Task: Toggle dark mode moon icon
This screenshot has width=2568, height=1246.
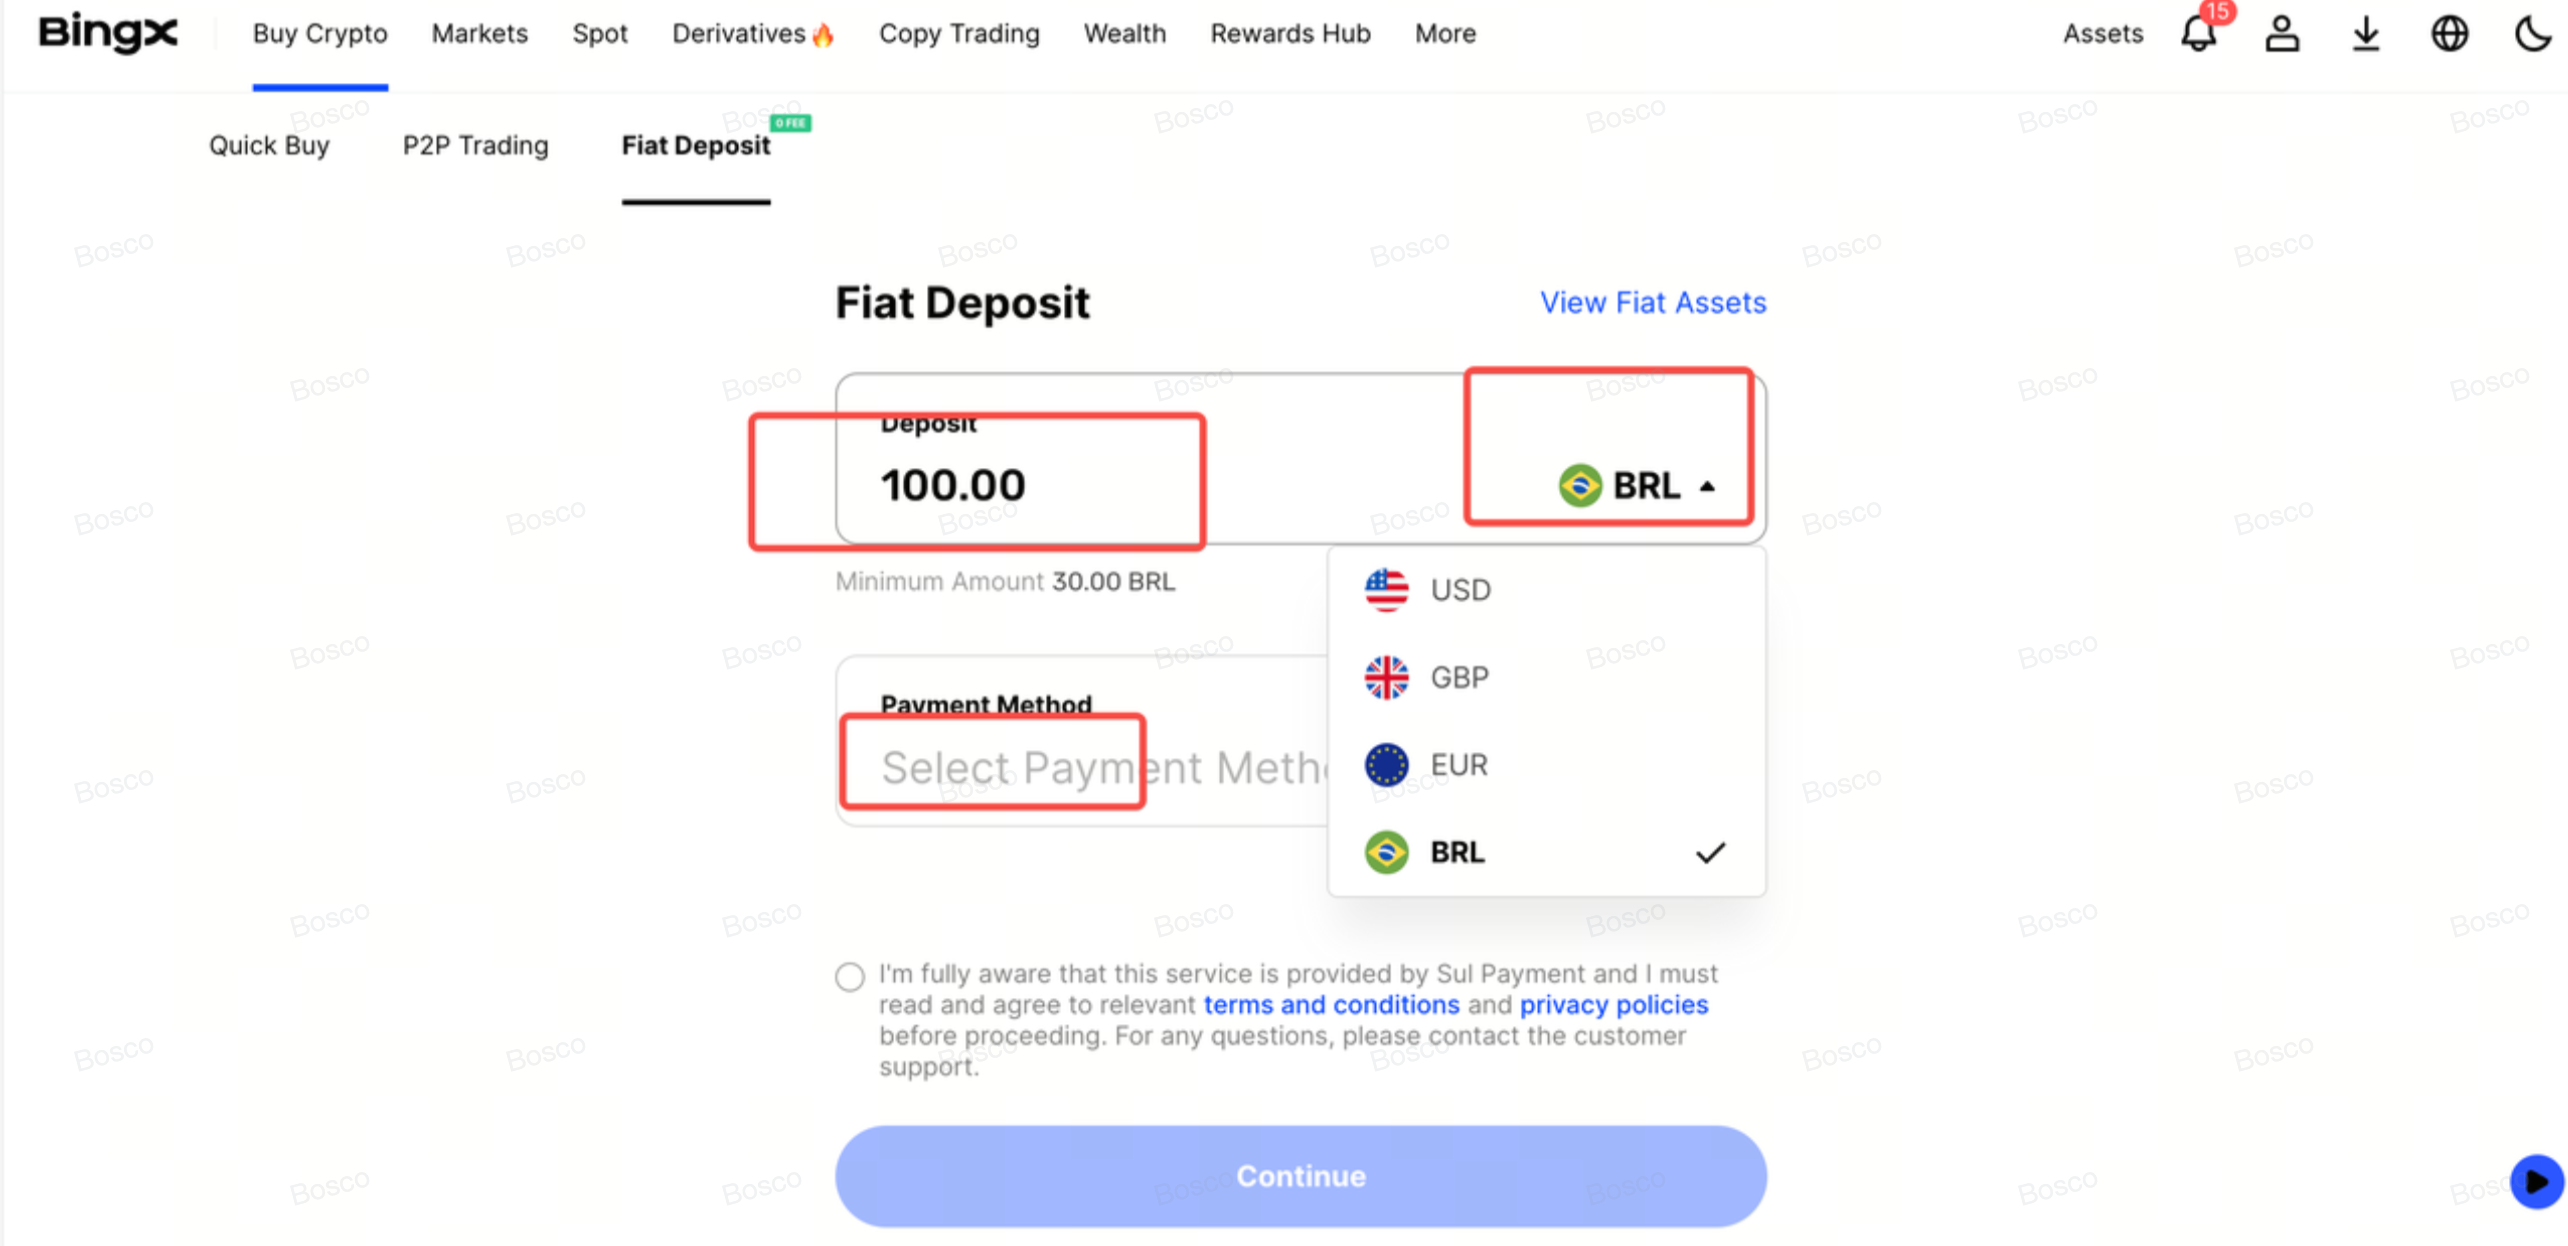Action: (x=2532, y=34)
